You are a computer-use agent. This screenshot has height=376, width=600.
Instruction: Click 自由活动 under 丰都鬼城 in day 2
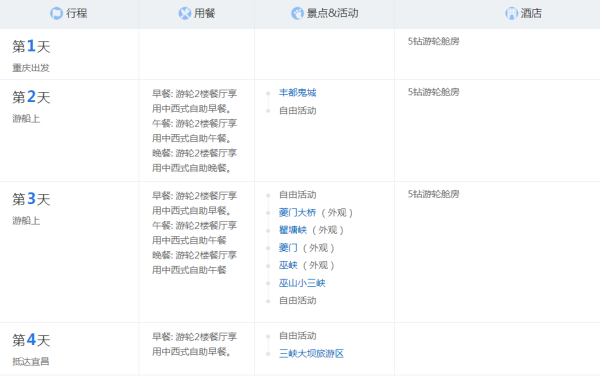(x=298, y=111)
